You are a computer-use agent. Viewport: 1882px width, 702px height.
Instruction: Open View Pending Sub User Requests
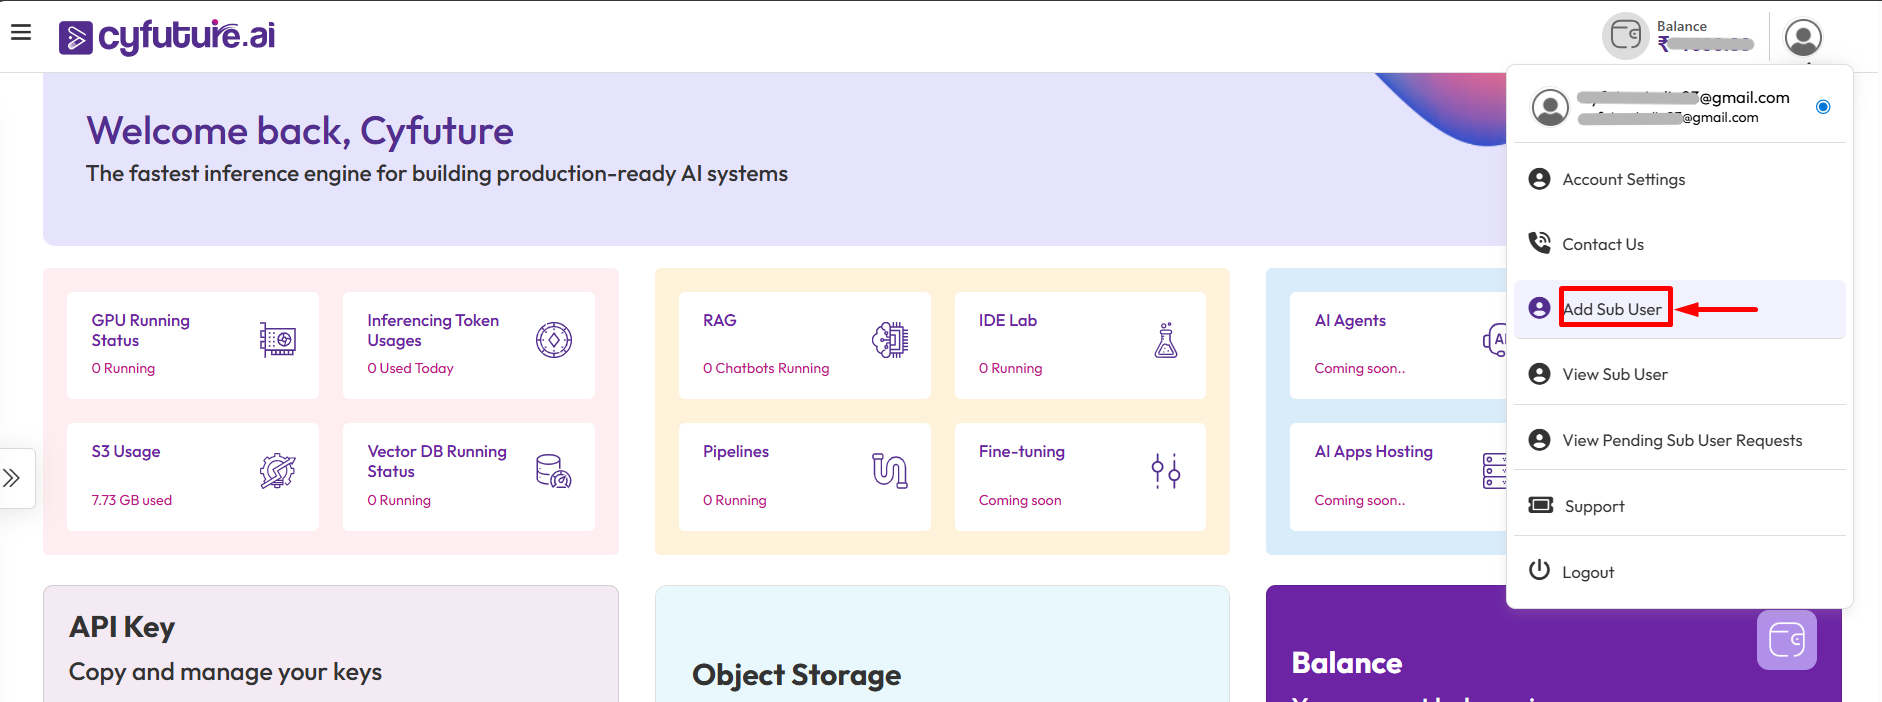[1681, 441]
